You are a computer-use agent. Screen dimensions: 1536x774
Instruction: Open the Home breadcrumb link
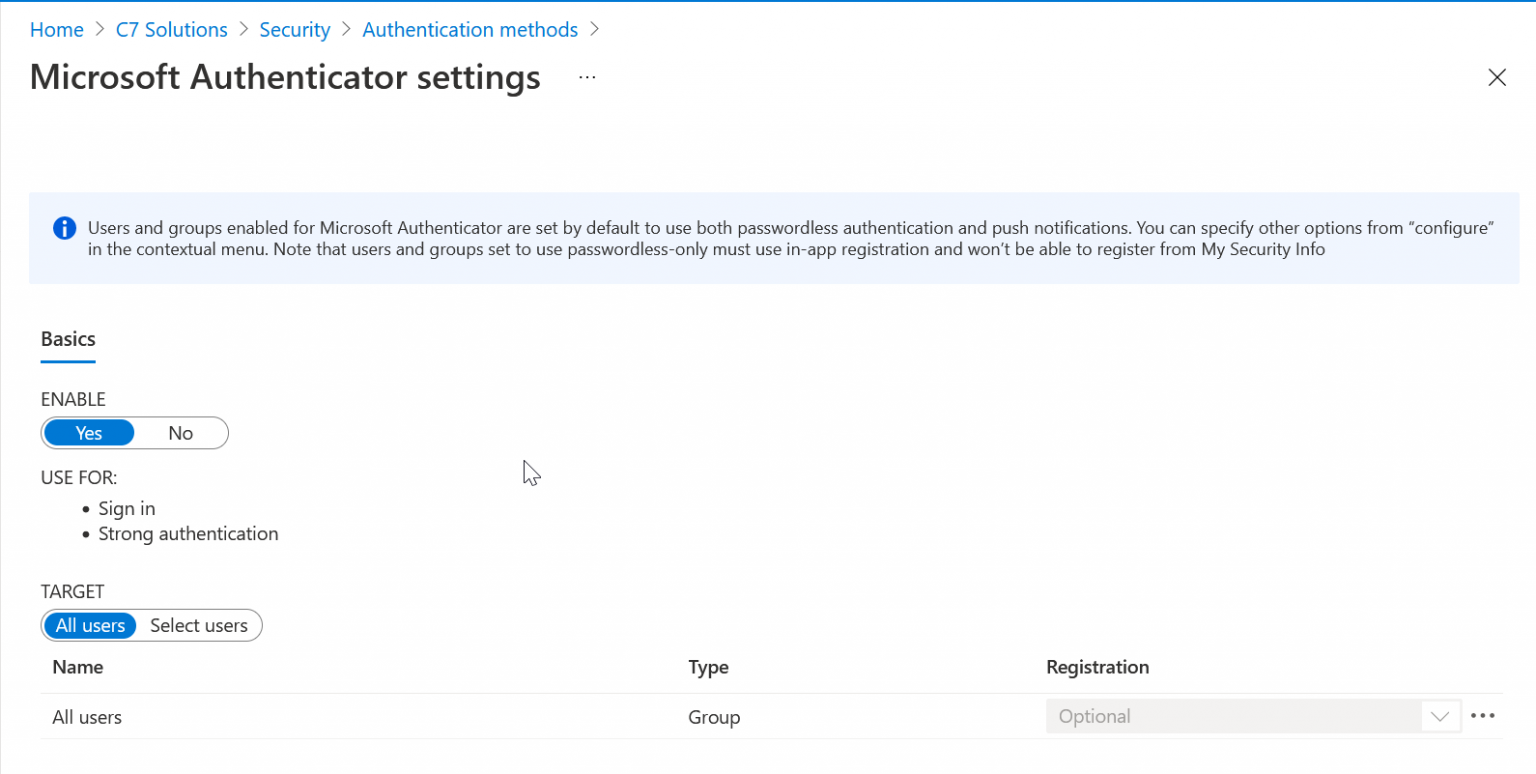click(x=56, y=30)
